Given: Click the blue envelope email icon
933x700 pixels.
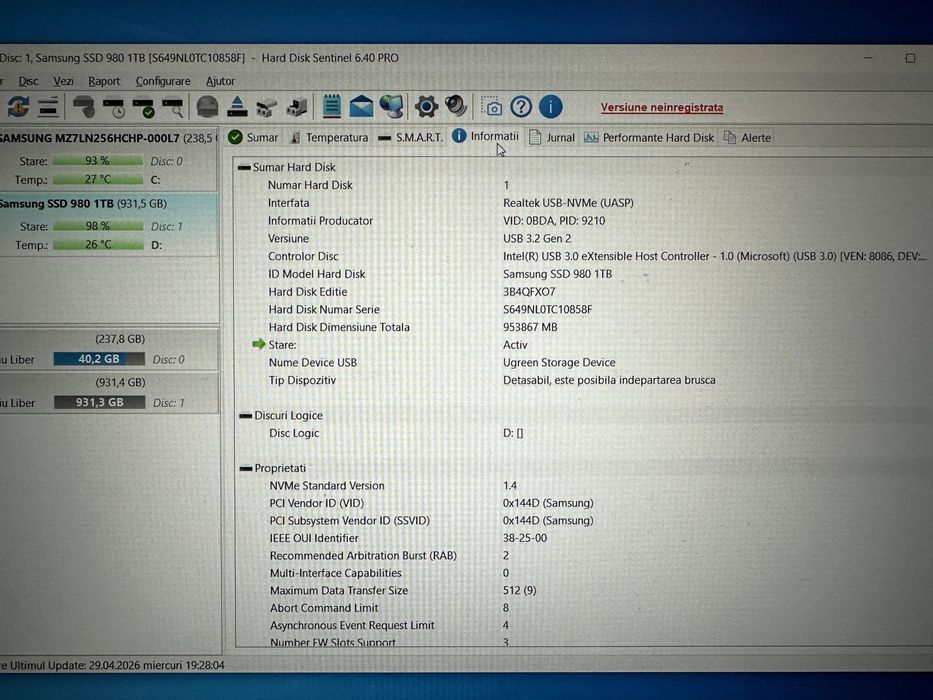Looking at the screenshot, I should click(x=361, y=107).
